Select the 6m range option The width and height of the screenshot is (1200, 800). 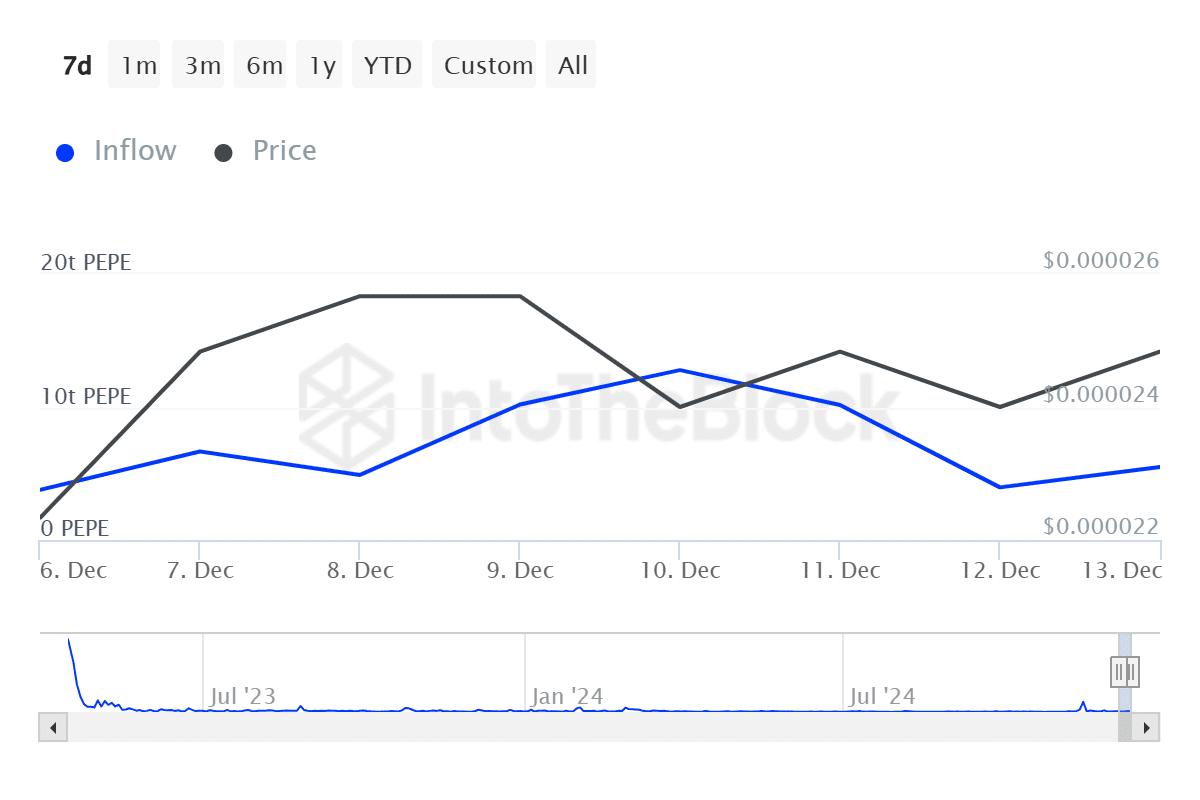[x=264, y=66]
